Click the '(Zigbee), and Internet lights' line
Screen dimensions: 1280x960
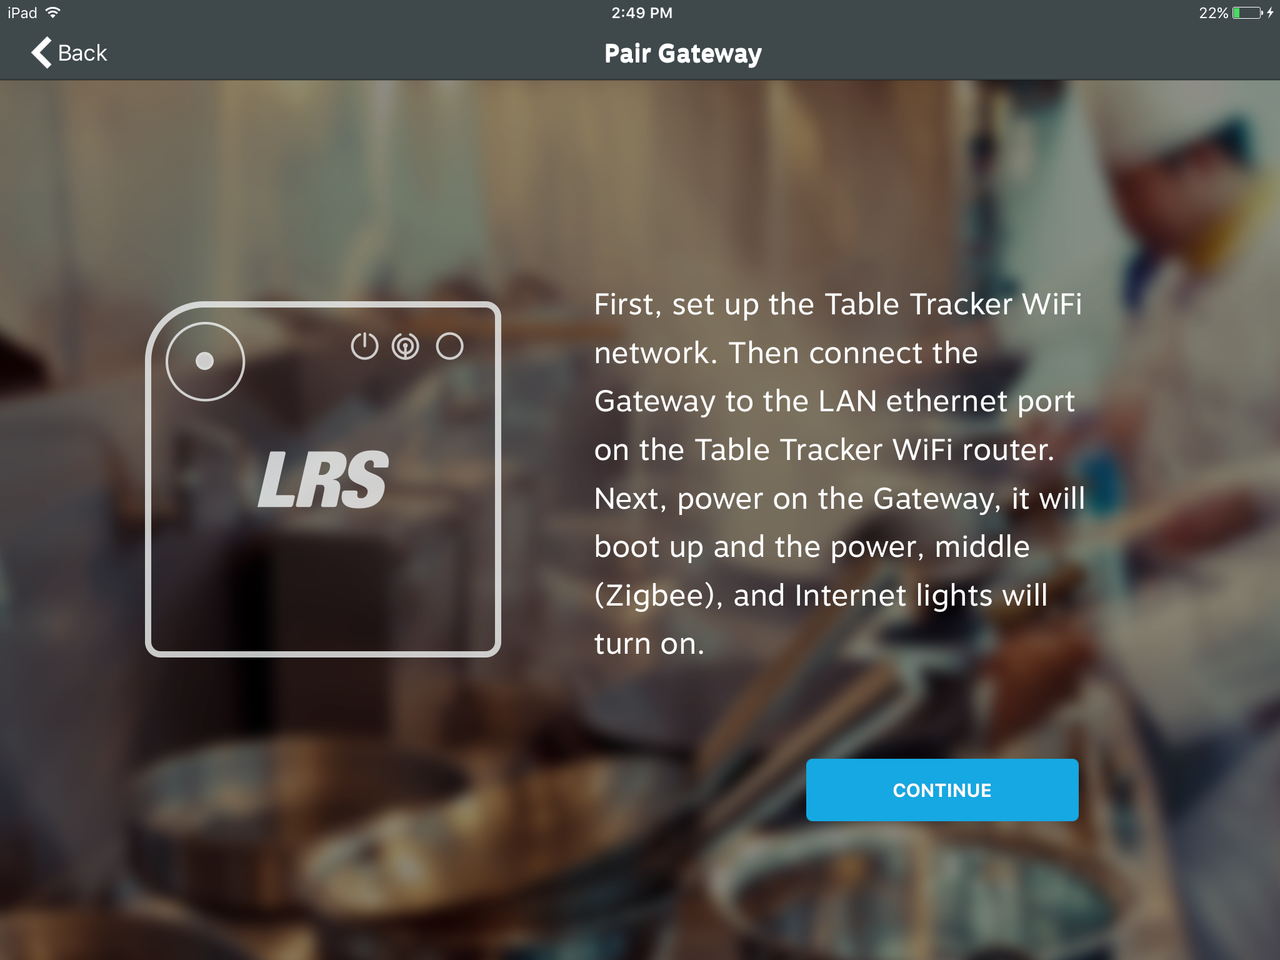click(x=821, y=596)
